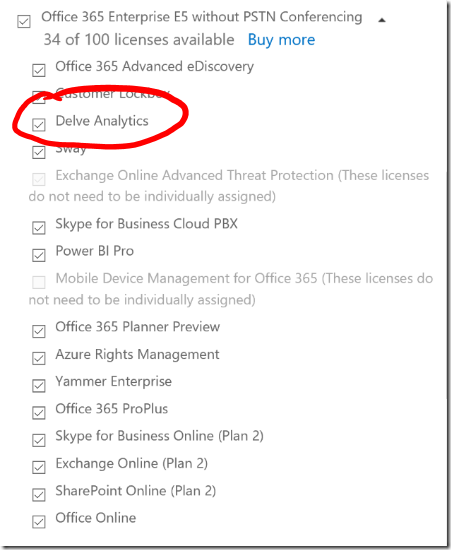Disable the Office Online checkbox
The image size is (451, 550).
click(39, 522)
